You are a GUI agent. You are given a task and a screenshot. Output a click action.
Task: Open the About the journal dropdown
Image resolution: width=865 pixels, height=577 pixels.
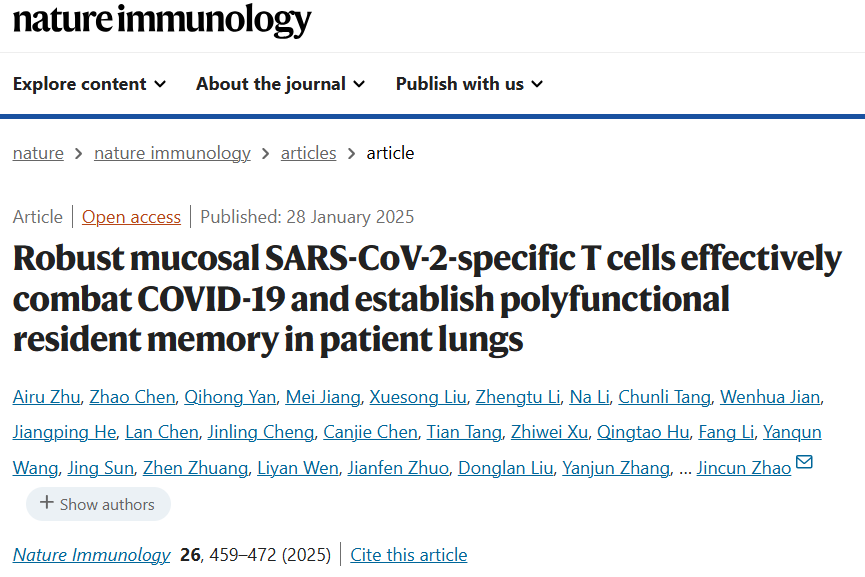(x=280, y=84)
